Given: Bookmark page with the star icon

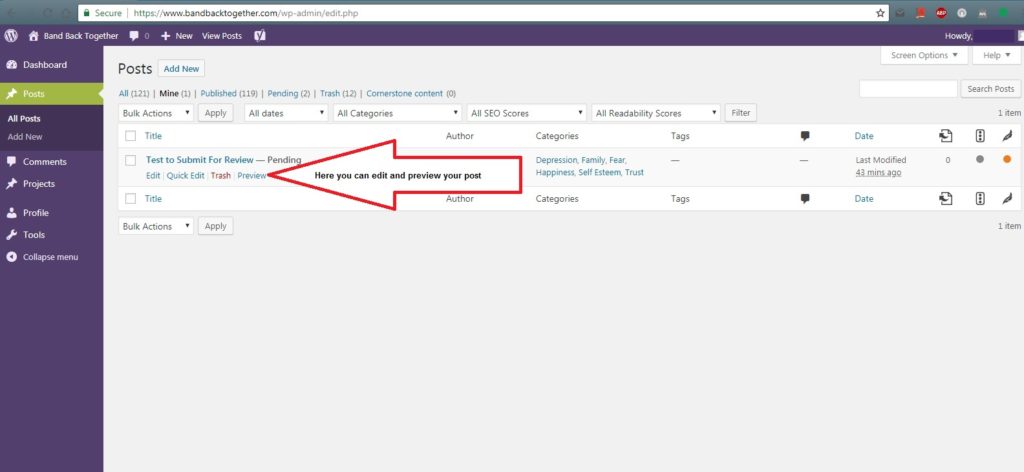Looking at the screenshot, I should click(x=880, y=13).
